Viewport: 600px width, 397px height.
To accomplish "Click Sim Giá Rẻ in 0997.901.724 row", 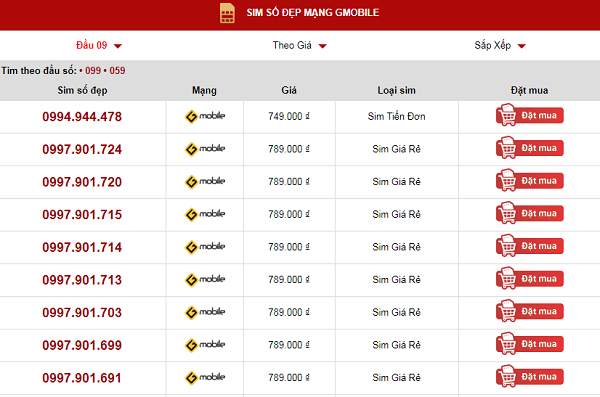I will [x=396, y=149].
